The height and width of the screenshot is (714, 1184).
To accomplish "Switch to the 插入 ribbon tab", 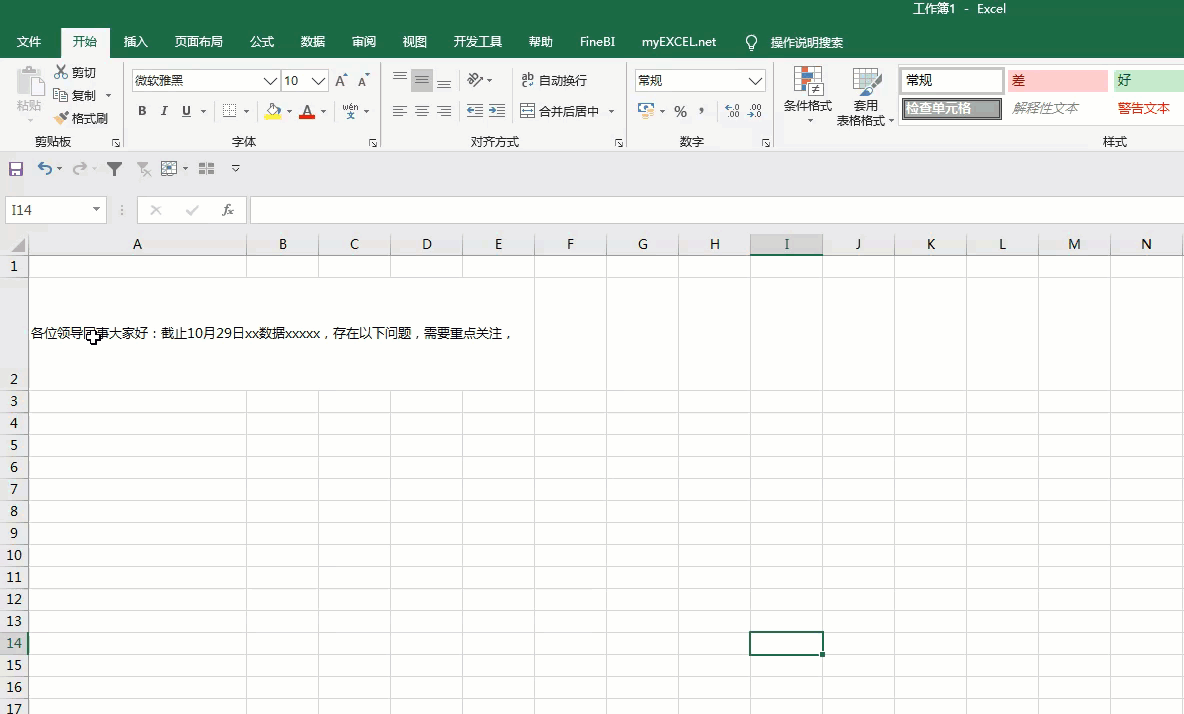I will (135, 42).
